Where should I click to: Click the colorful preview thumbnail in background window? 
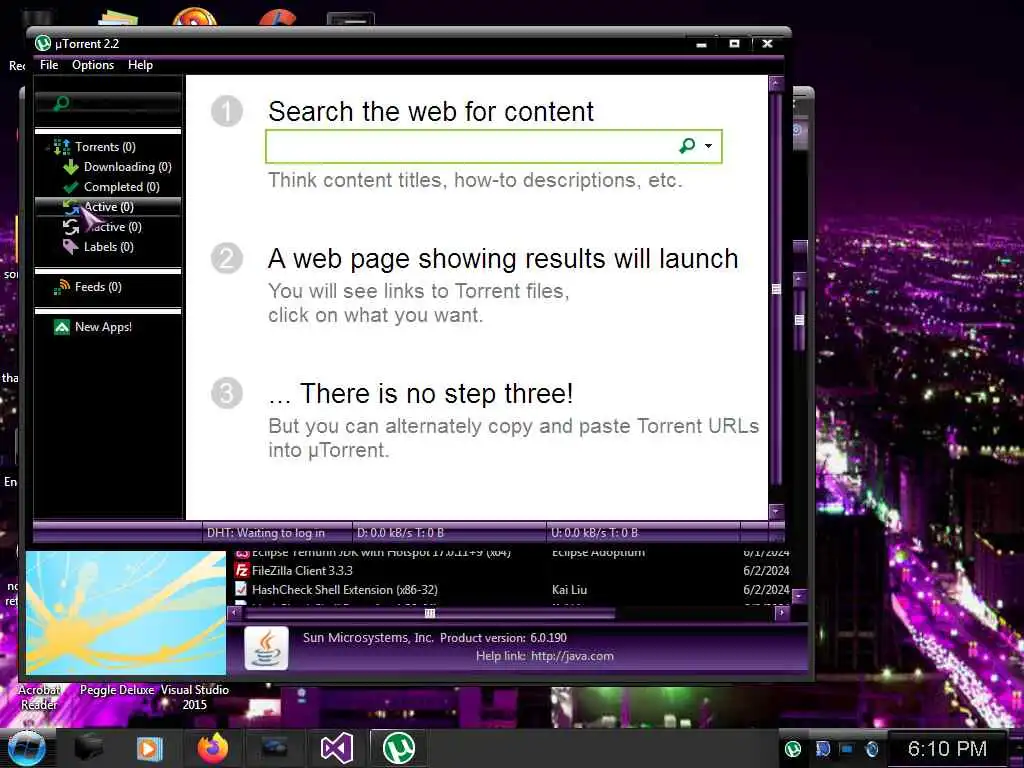(126, 613)
